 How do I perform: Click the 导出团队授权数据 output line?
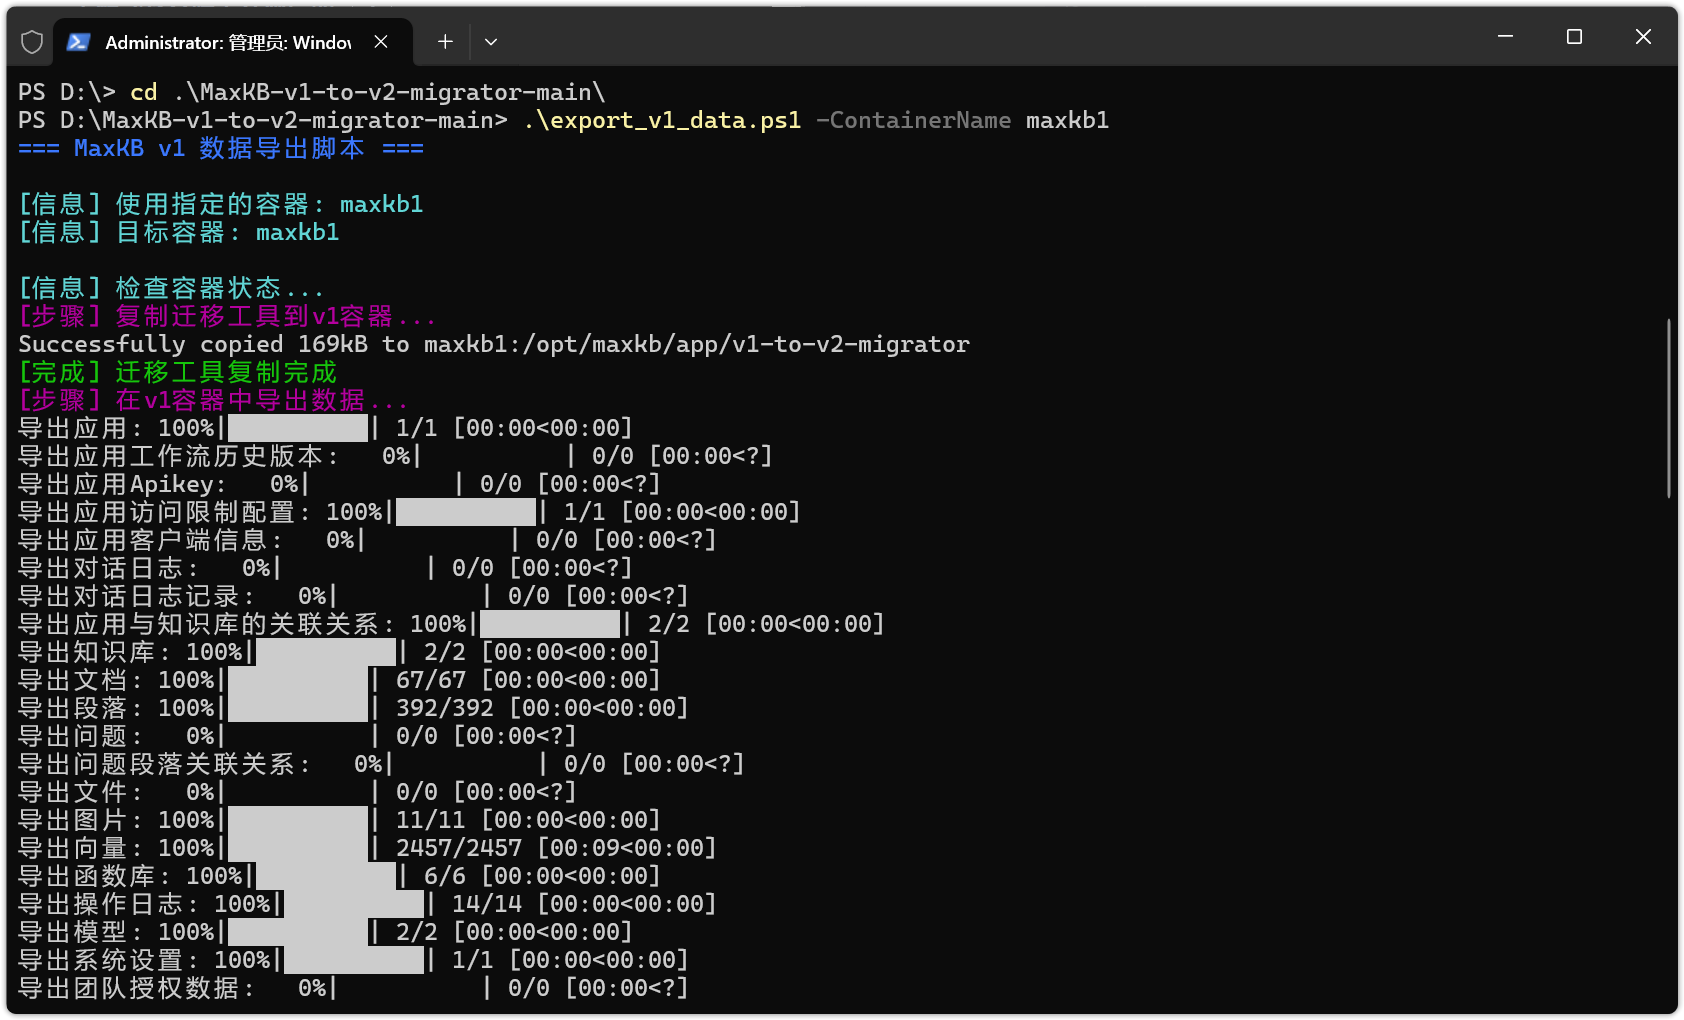[x=353, y=988]
